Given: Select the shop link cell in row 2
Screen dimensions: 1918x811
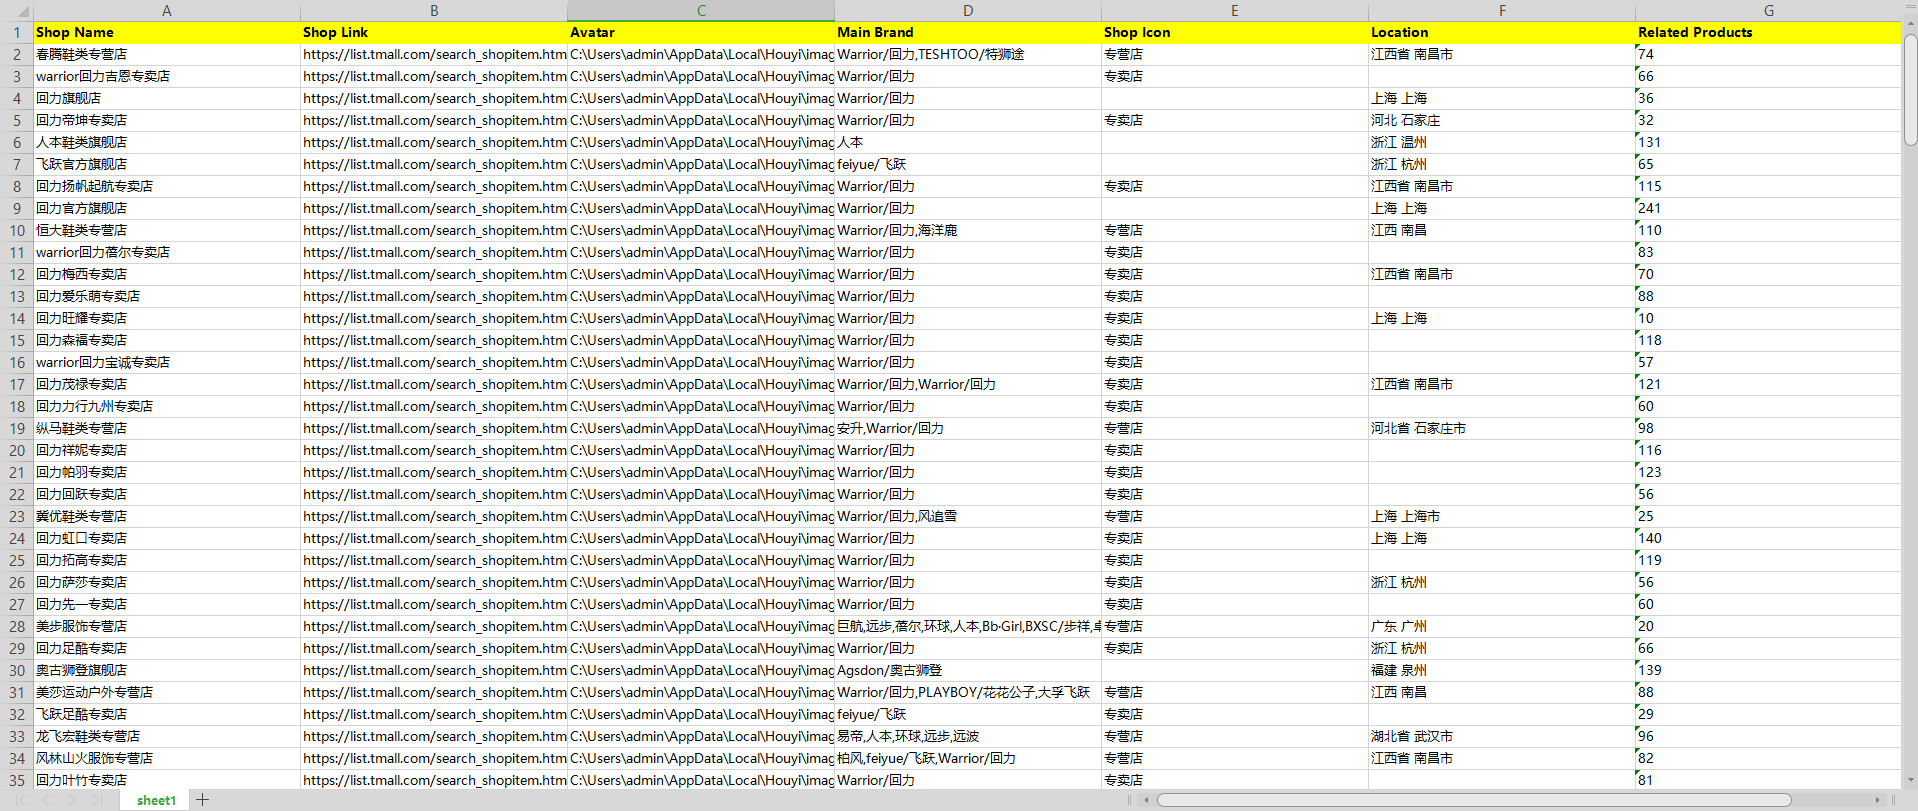Looking at the screenshot, I should [434, 54].
